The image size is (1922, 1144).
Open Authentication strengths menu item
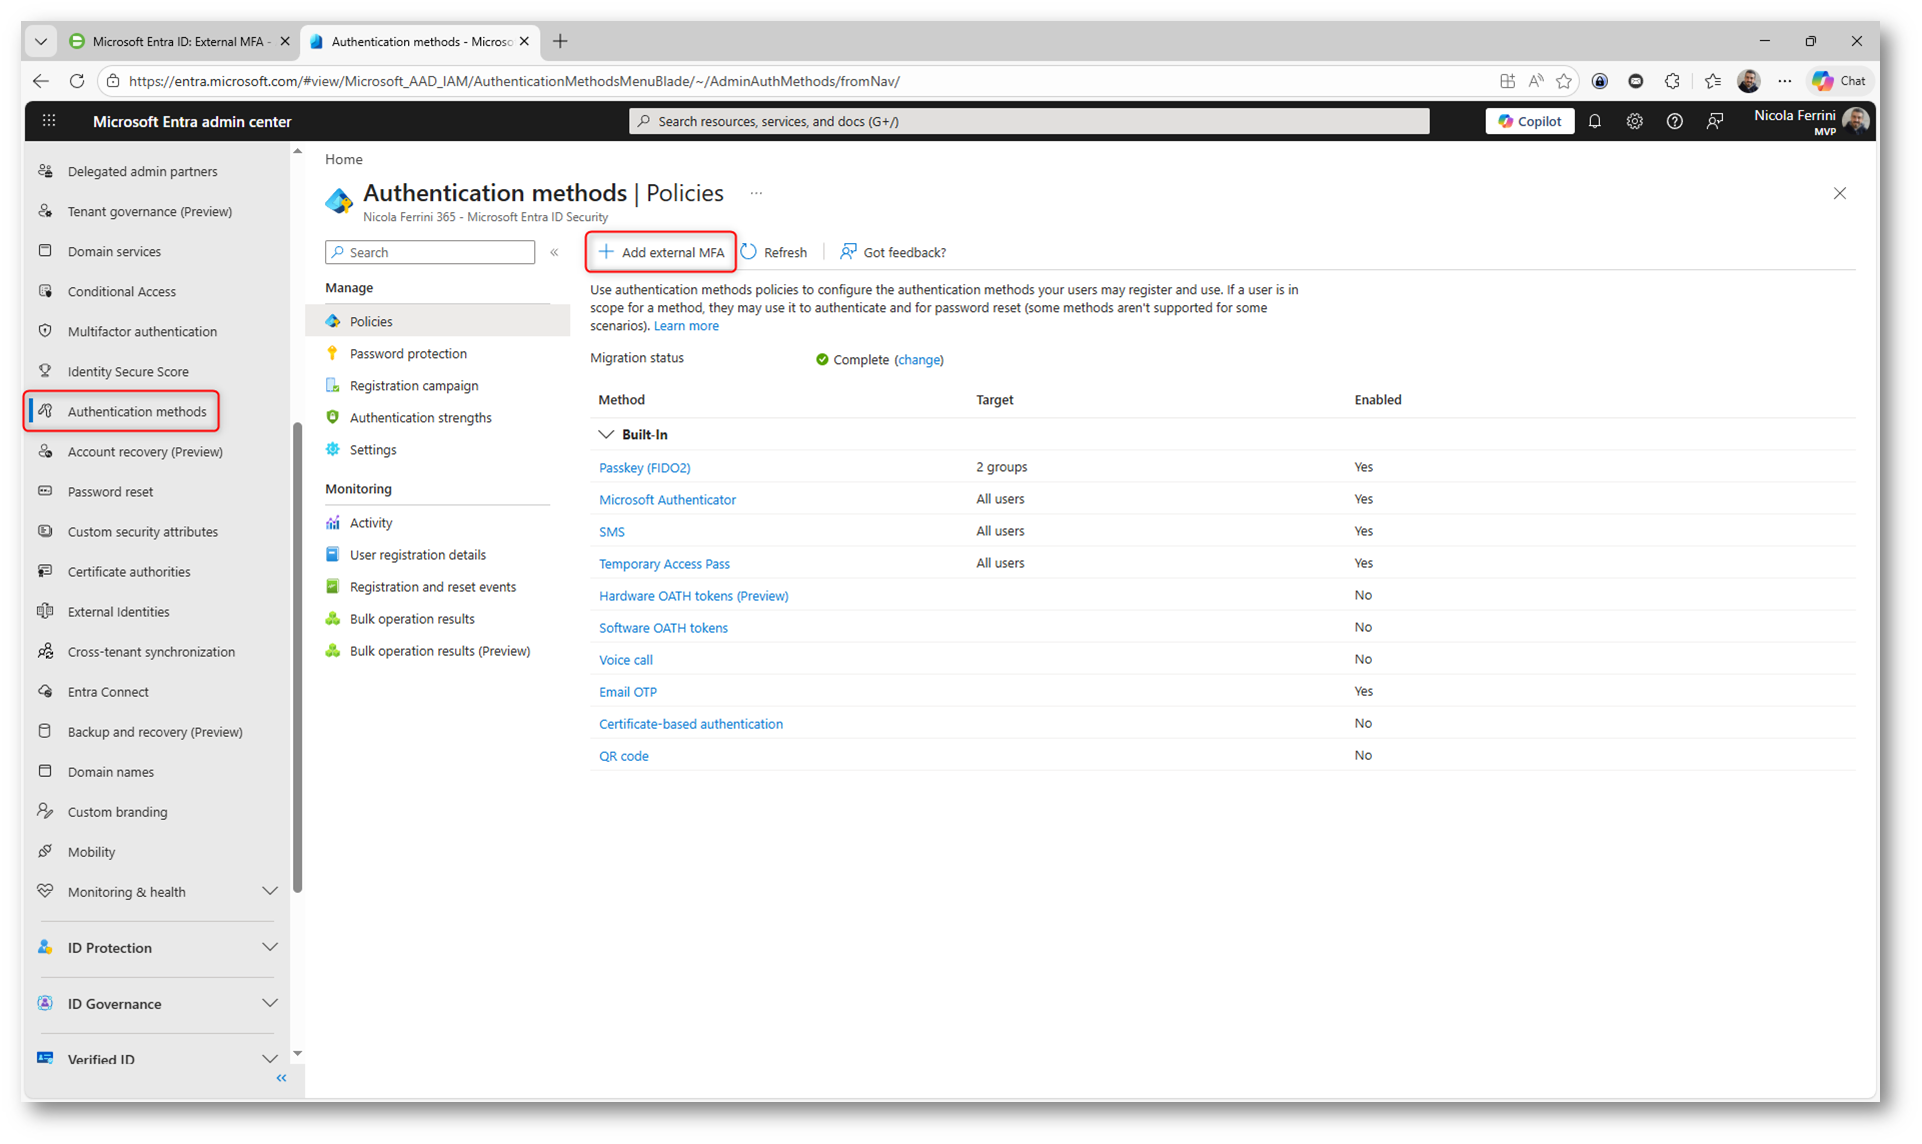[420, 418]
